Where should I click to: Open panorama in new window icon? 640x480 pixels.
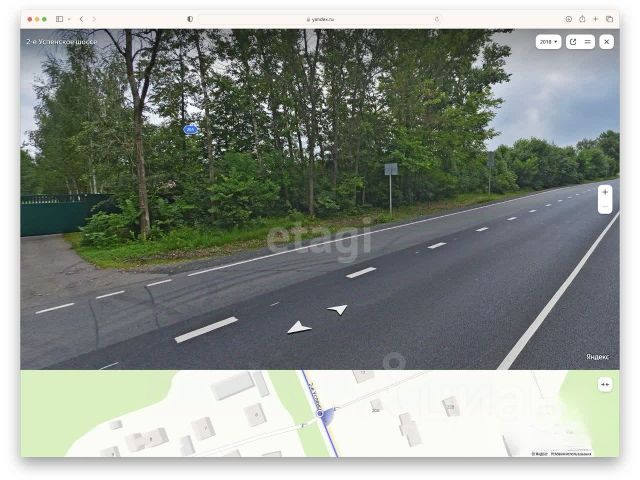pos(573,42)
